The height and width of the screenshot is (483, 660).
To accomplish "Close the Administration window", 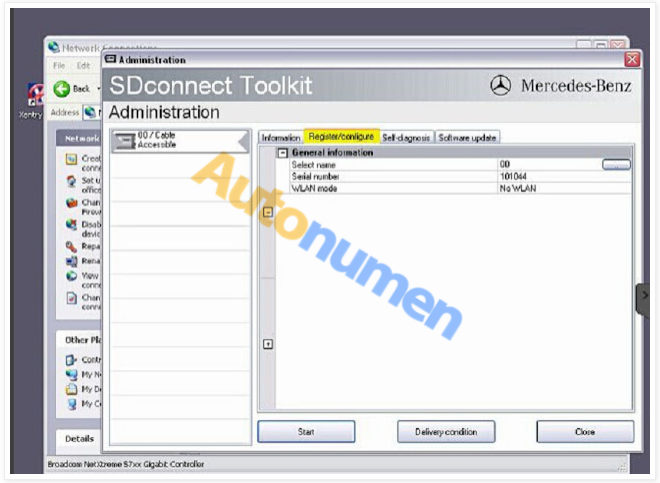I will 632,60.
